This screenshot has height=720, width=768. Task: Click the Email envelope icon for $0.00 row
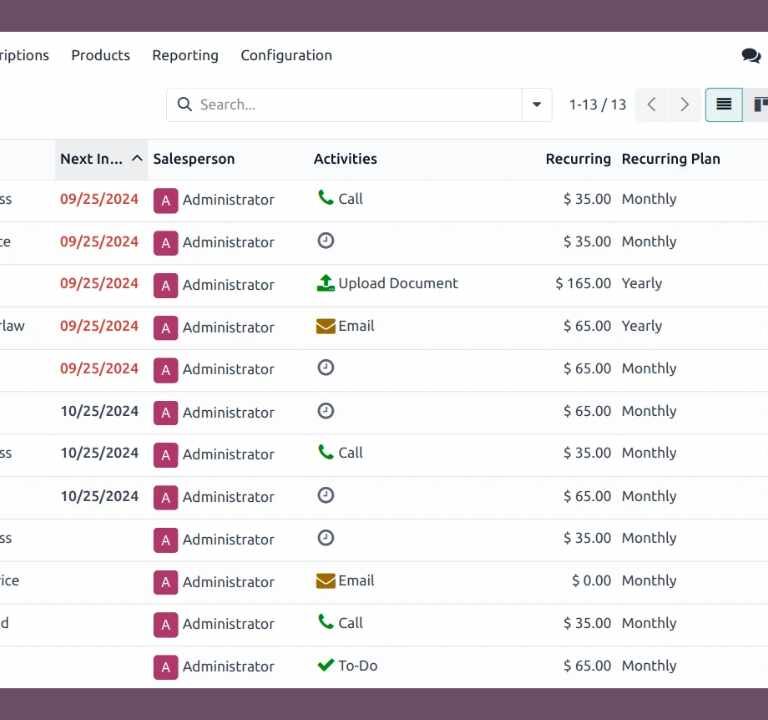[x=325, y=581]
